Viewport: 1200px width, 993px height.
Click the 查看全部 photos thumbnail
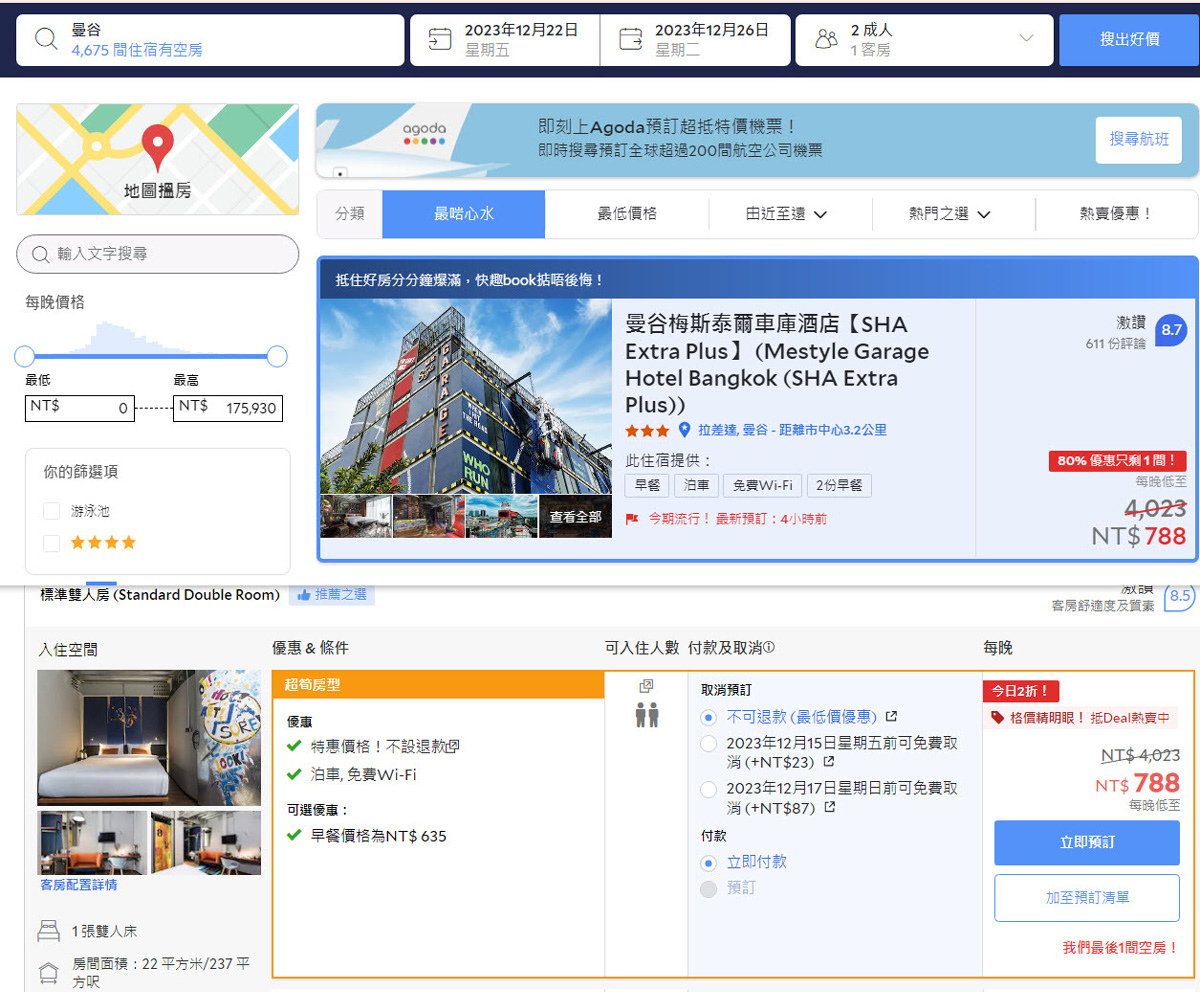pos(576,517)
